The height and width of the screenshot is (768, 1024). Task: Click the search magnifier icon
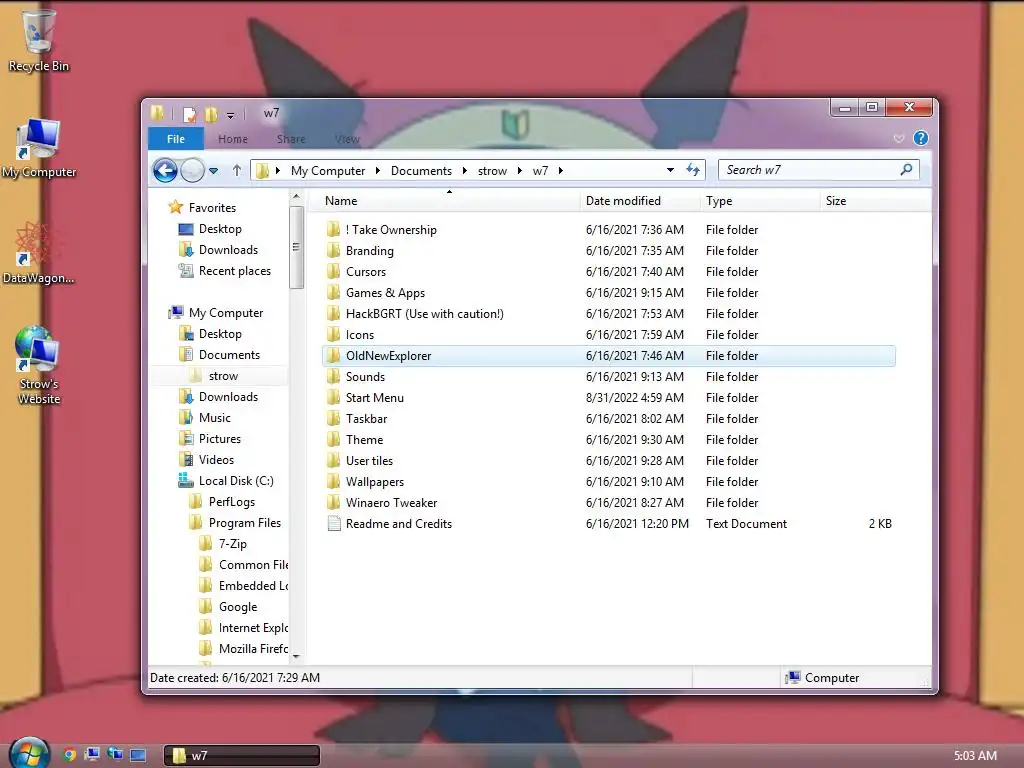tap(906, 170)
